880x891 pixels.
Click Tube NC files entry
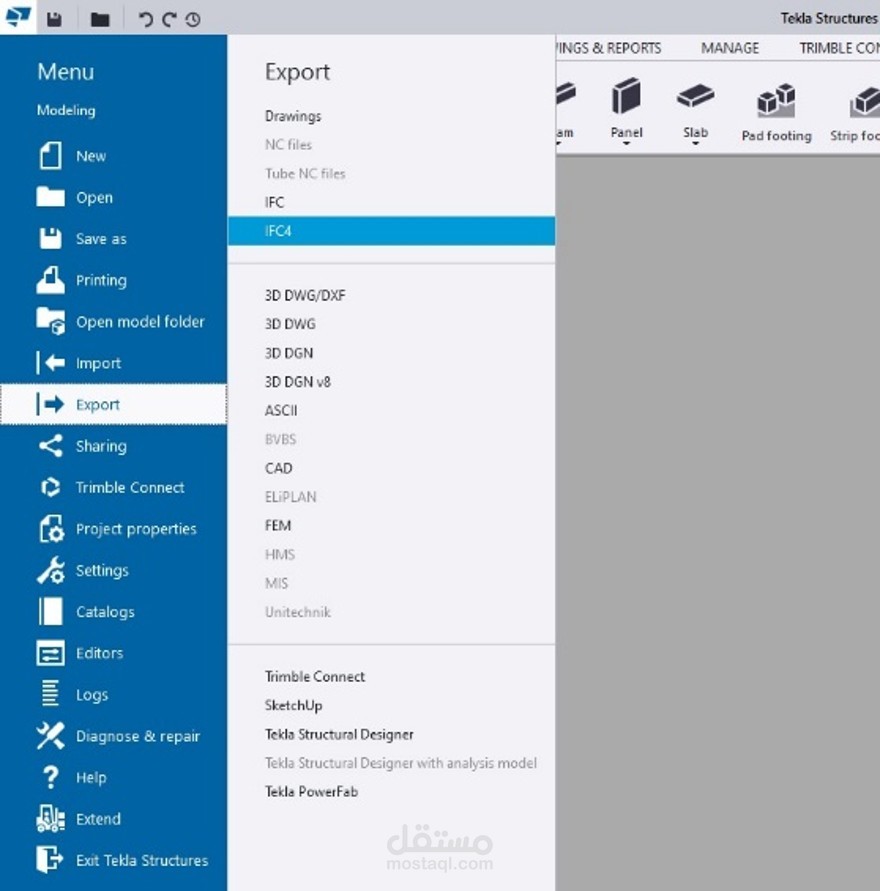coord(305,173)
